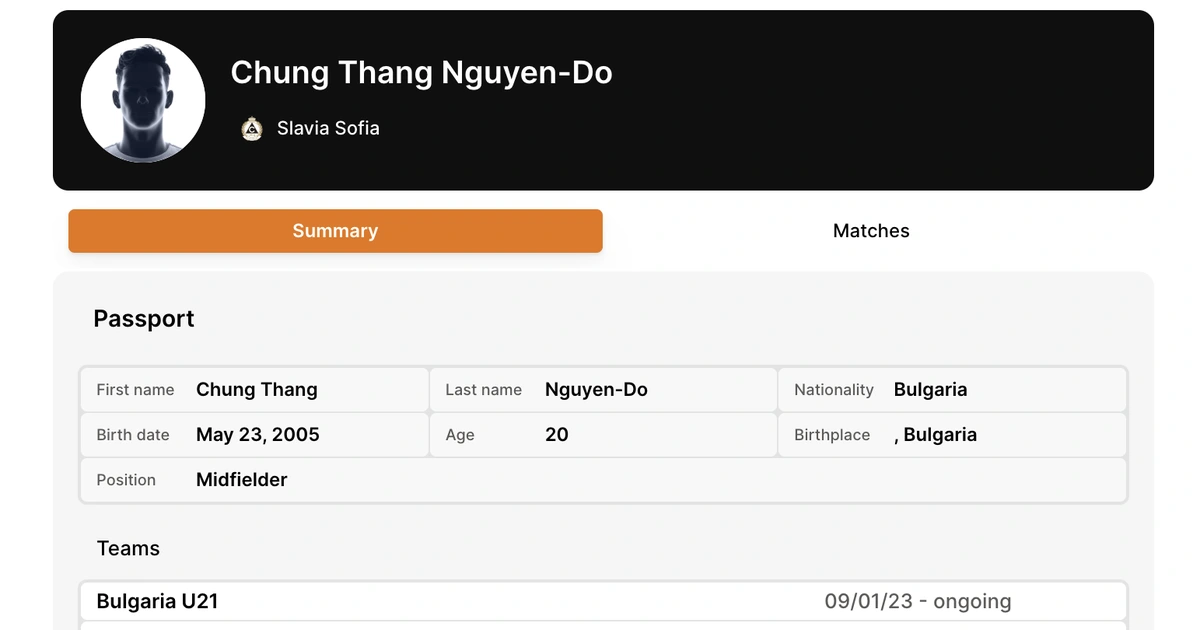The image size is (1200, 630).
Task: Click the Birth date May 23, 2005 value
Action: 258,435
